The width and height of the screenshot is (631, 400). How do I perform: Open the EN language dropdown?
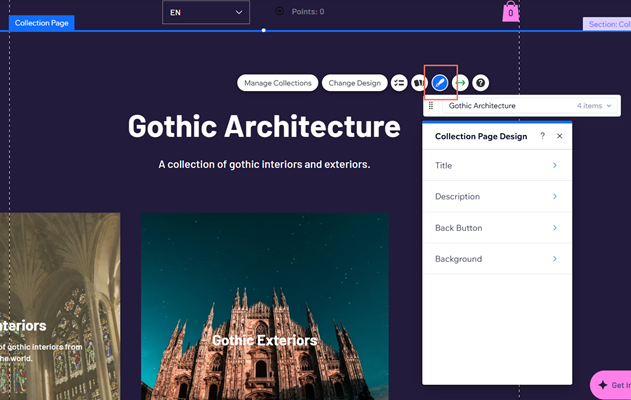tap(205, 12)
